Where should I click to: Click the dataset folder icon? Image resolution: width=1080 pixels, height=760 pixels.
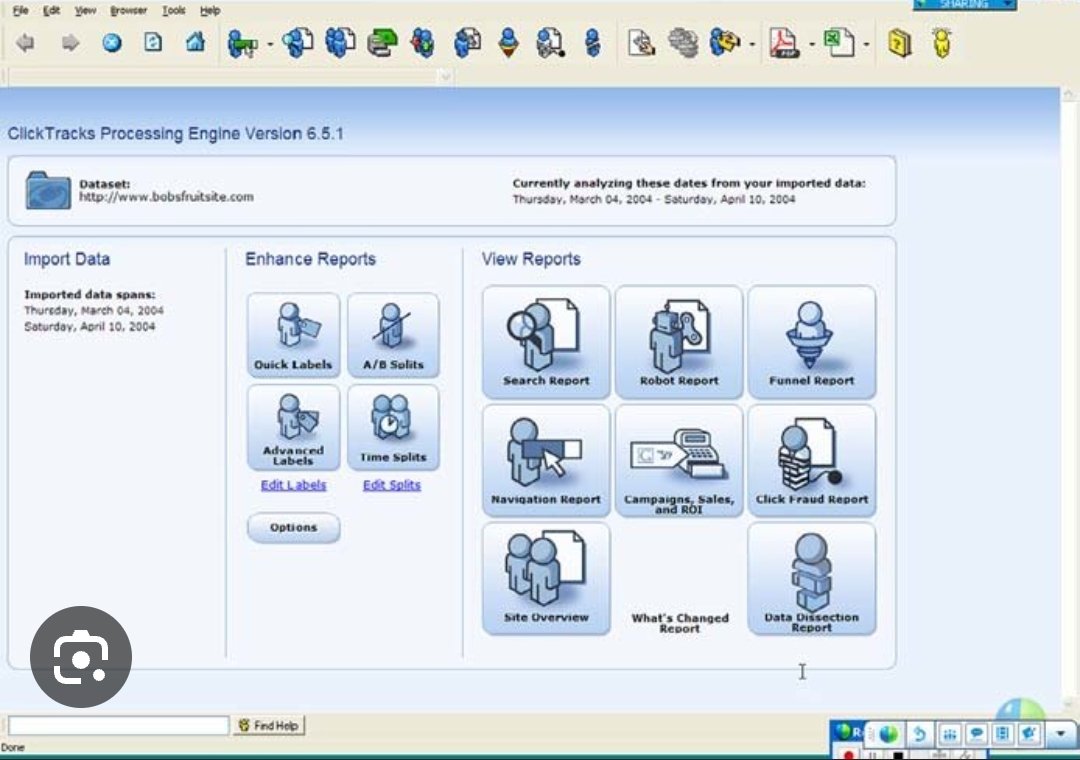tap(48, 190)
